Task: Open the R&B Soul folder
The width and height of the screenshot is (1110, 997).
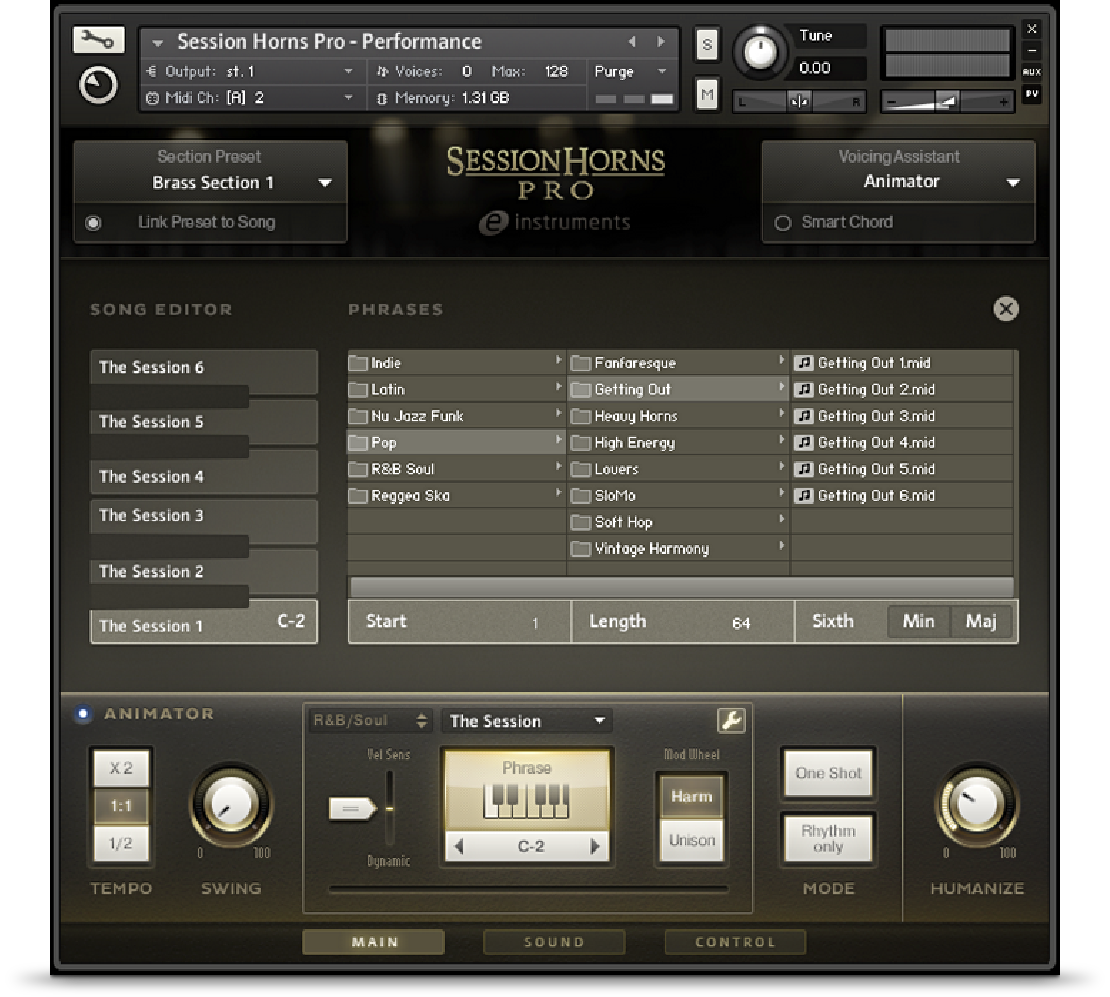Action: (456, 469)
